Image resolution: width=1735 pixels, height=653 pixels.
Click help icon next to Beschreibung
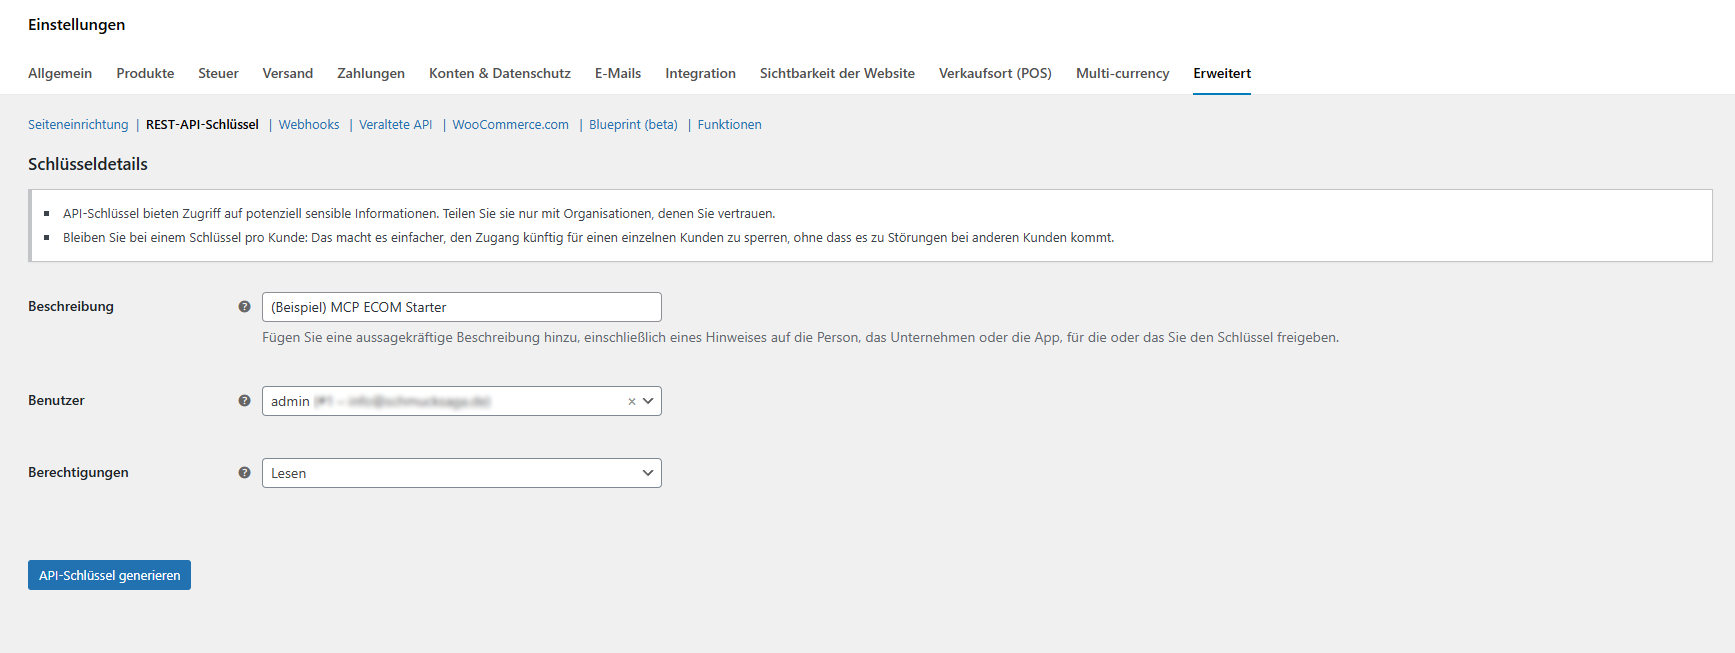[244, 307]
